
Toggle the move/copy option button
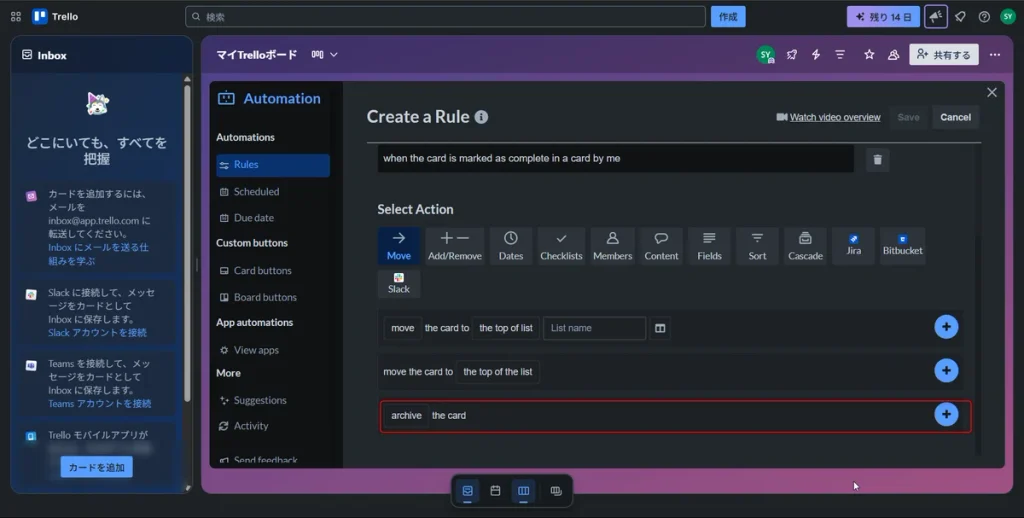coord(402,328)
